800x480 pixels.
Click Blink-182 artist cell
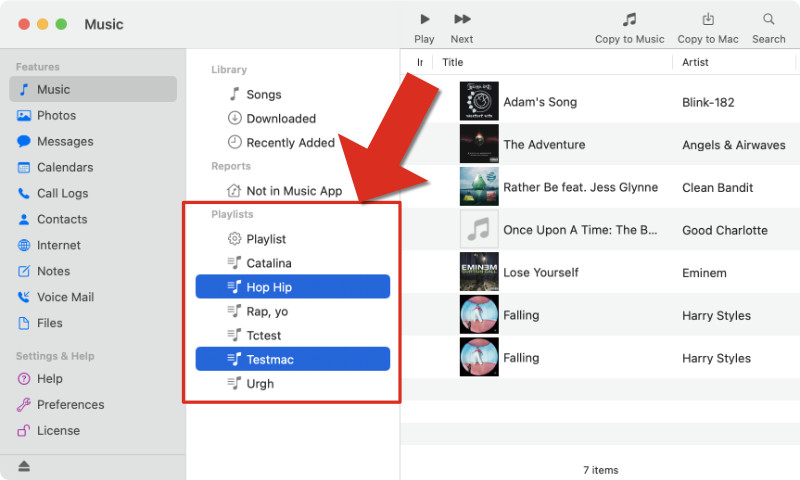click(708, 103)
